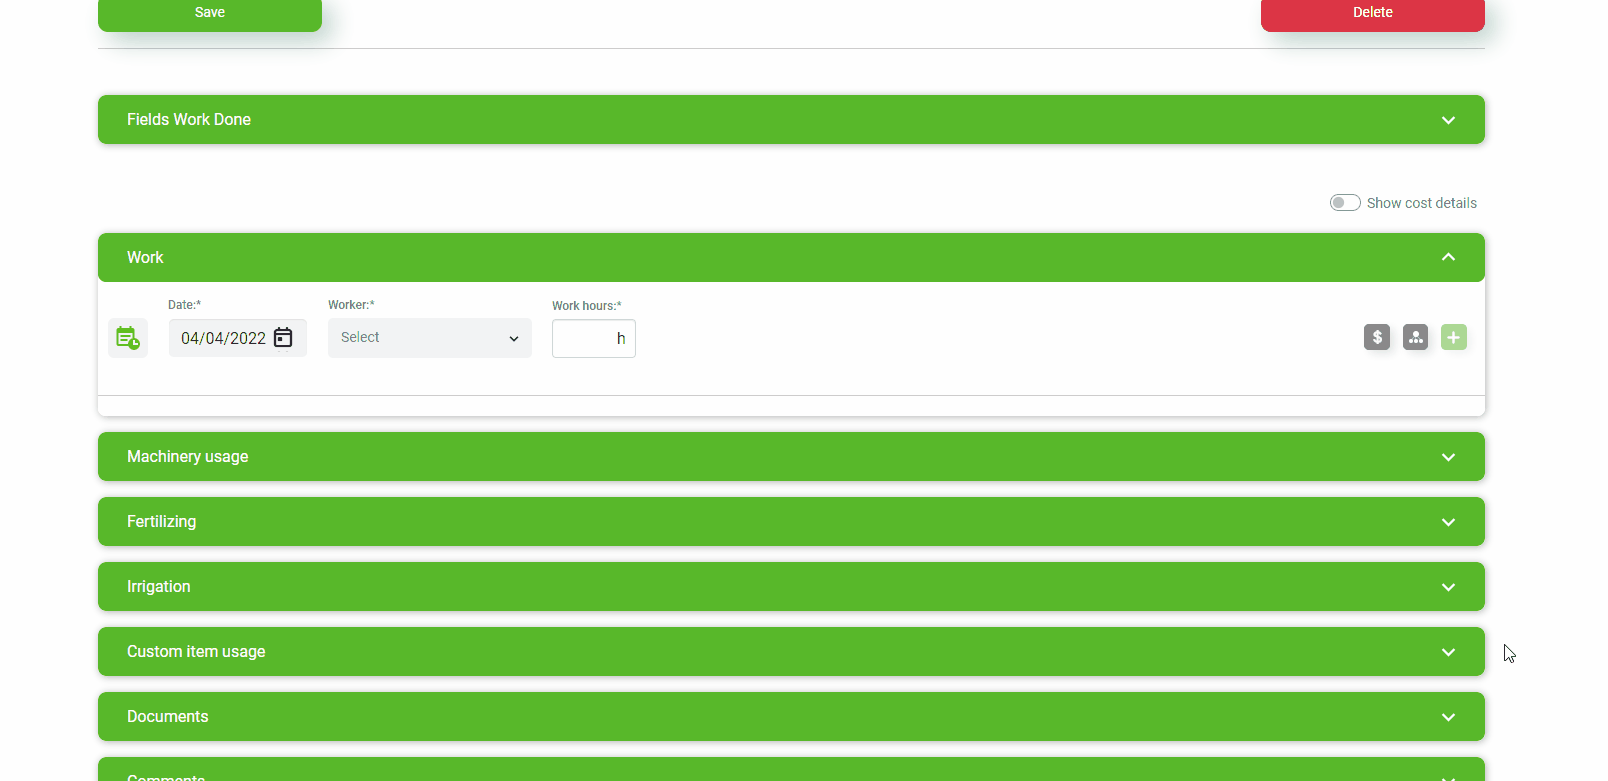
Task: Click the Irrigation chevron arrow
Action: point(1447,587)
